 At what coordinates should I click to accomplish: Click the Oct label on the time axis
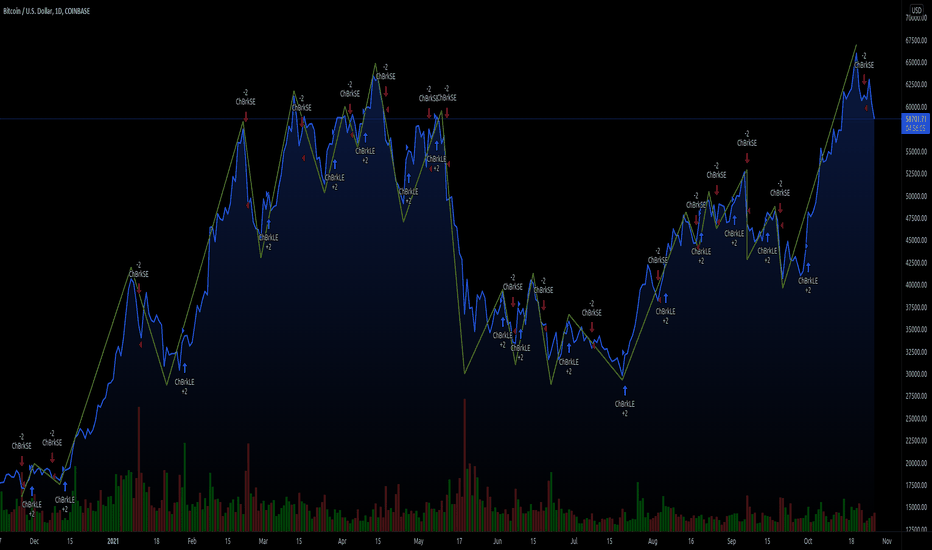tap(808, 541)
